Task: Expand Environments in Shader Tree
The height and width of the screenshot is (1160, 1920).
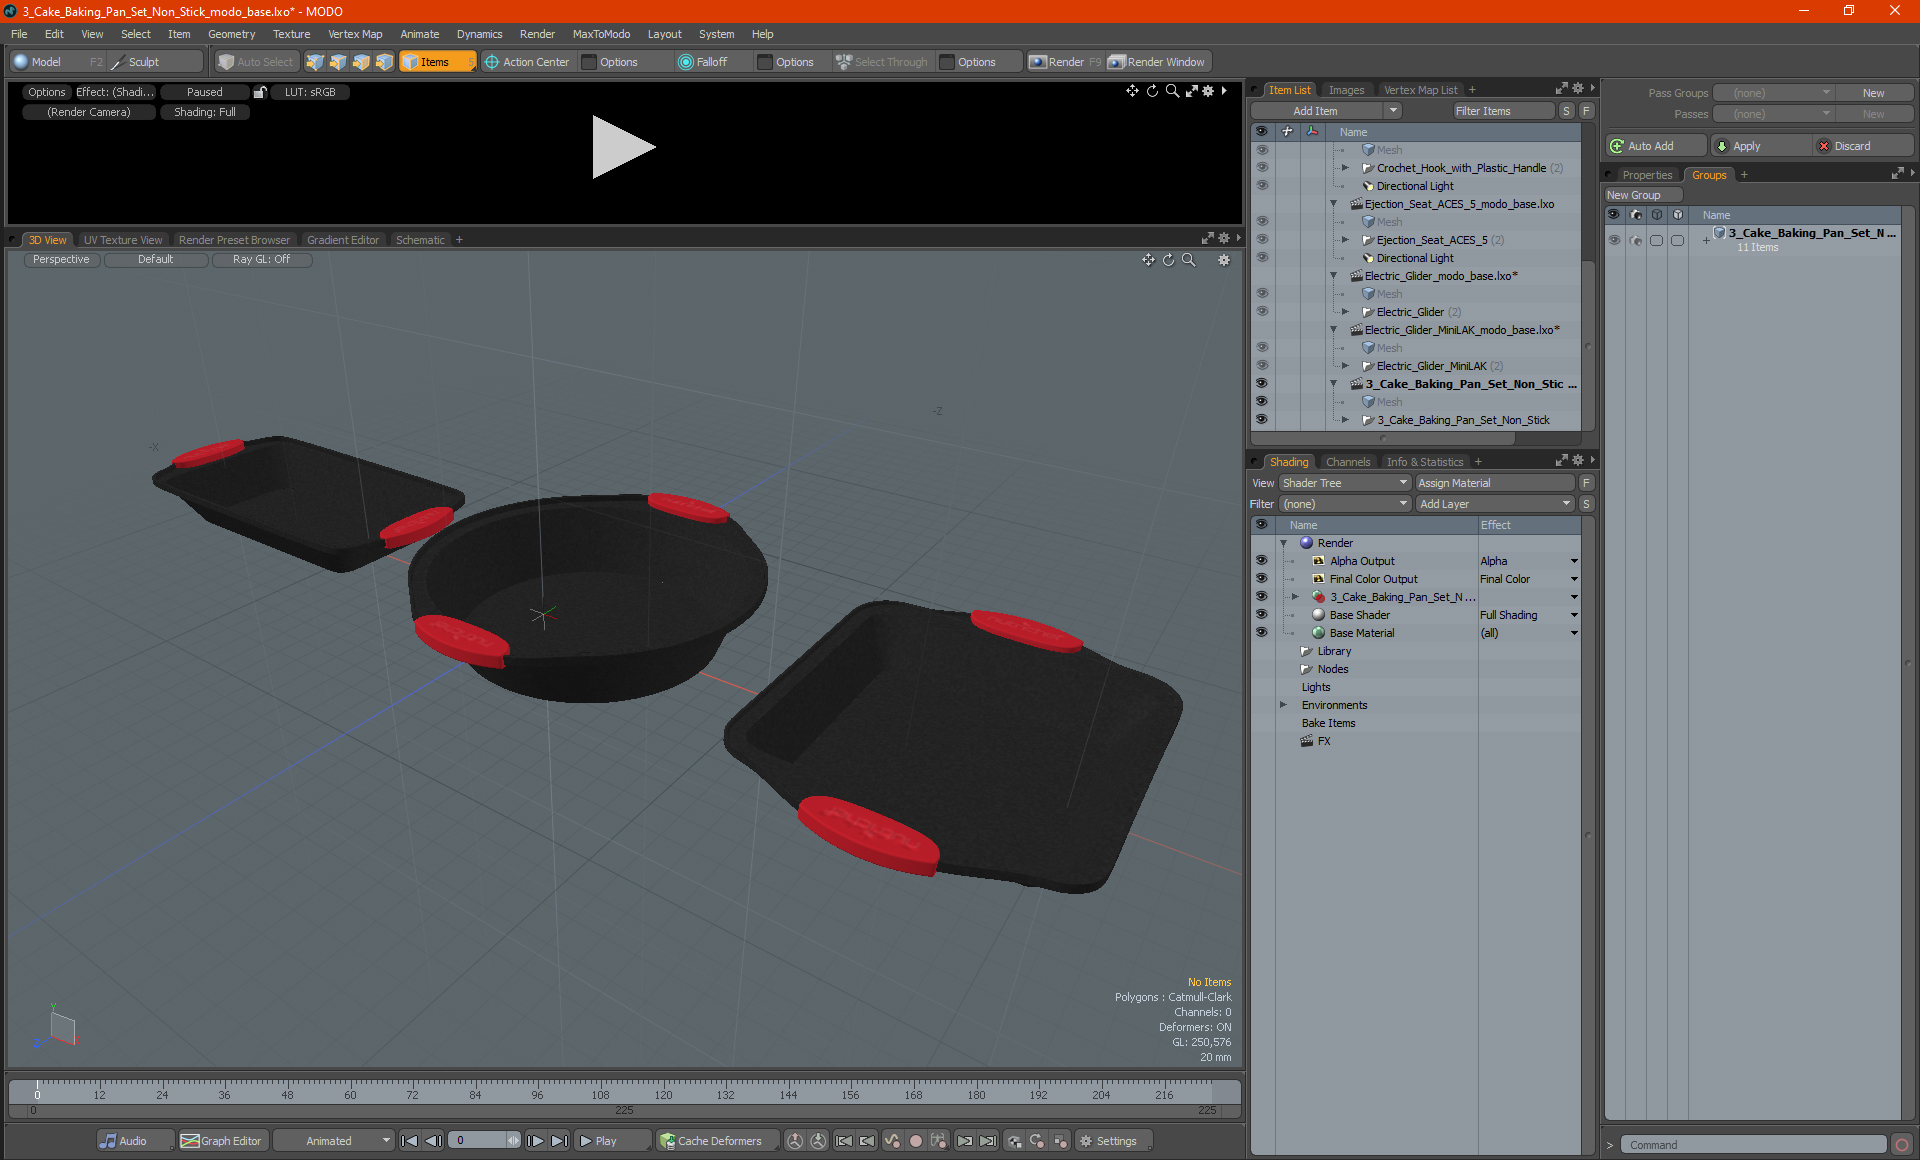Action: (1283, 705)
